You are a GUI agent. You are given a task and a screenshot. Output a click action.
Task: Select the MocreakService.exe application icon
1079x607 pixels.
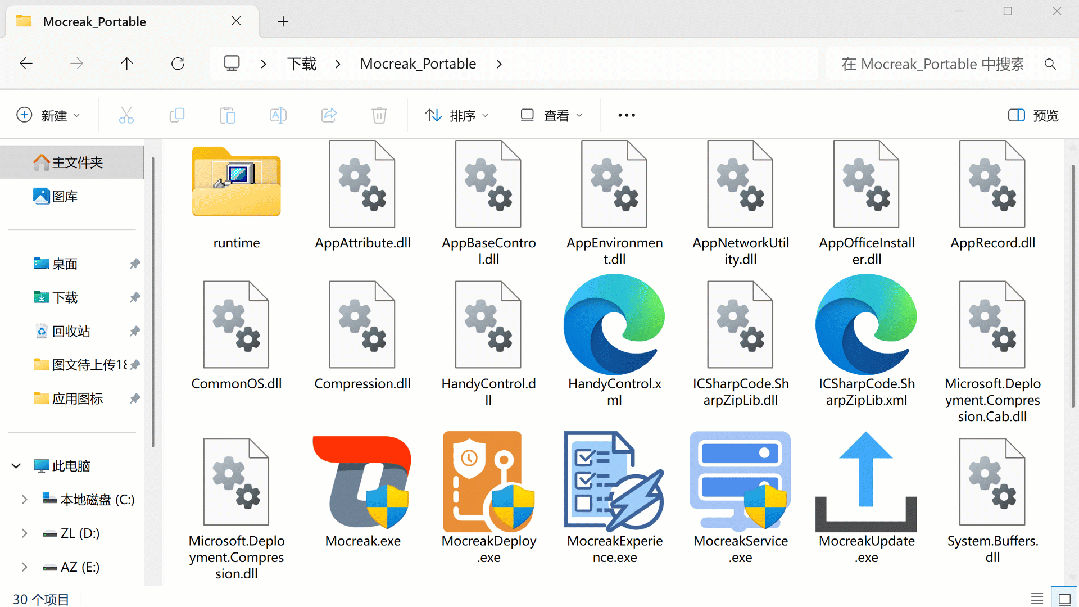click(x=740, y=482)
